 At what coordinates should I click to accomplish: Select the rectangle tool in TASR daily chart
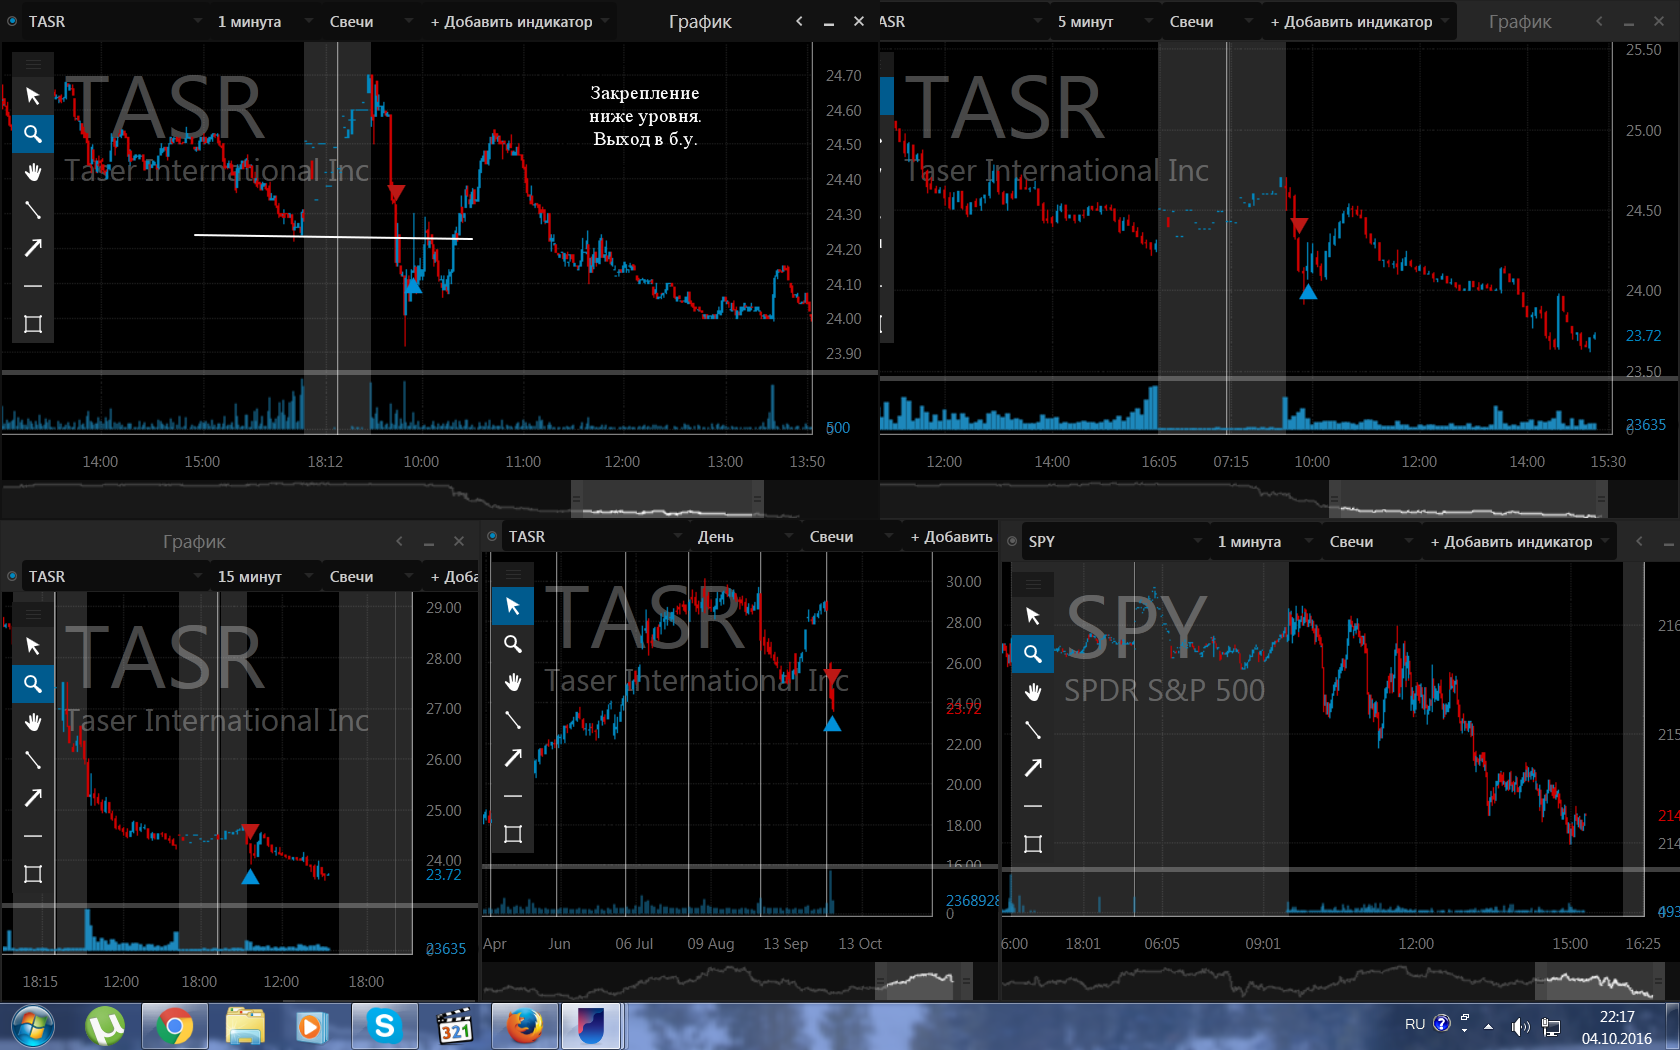(x=513, y=834)
